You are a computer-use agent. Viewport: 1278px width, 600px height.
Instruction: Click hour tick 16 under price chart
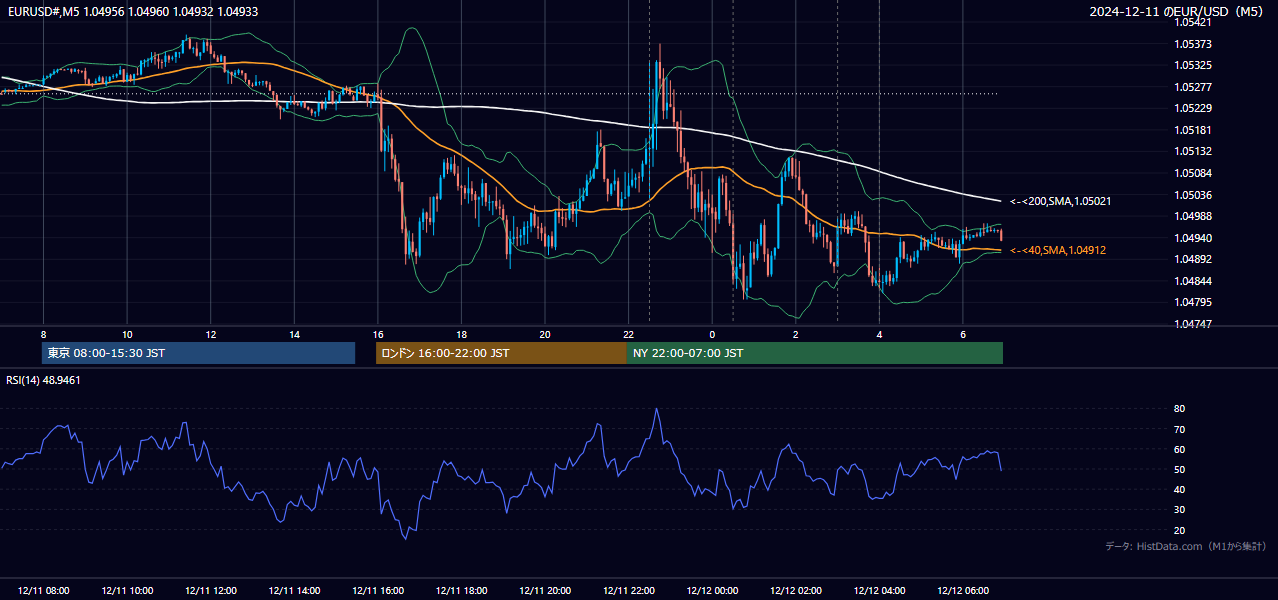coord(377,334)
